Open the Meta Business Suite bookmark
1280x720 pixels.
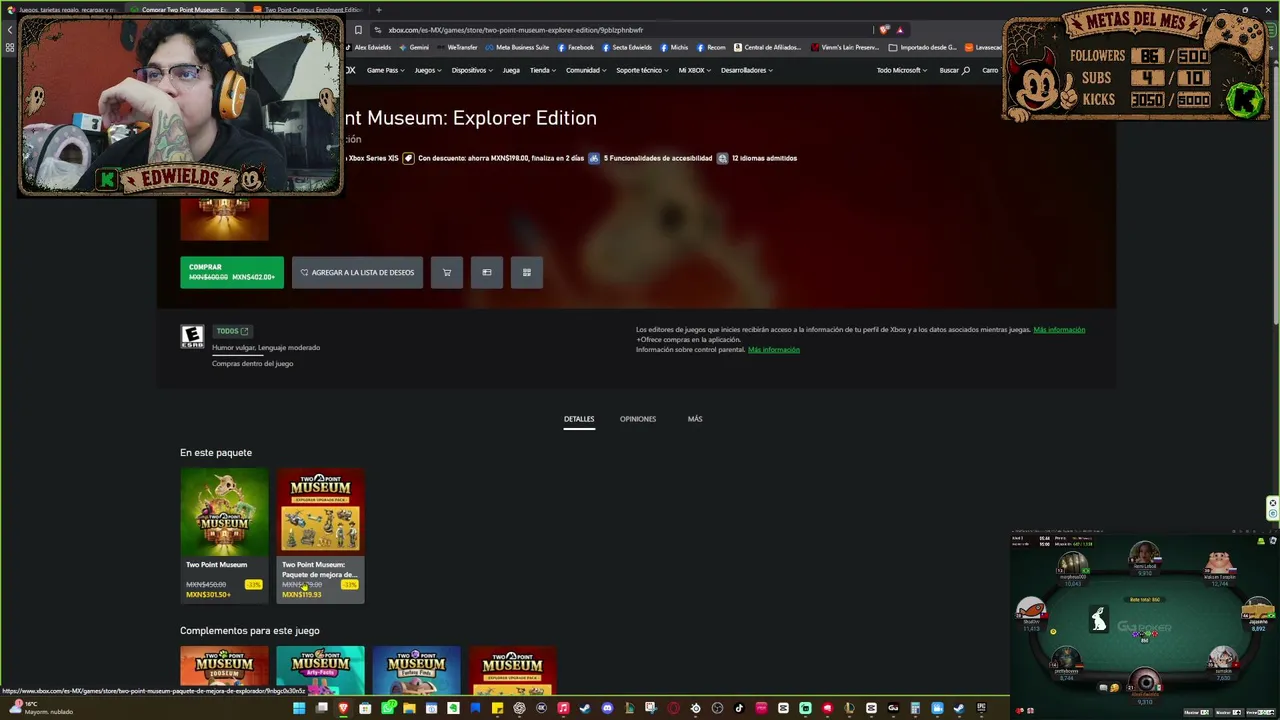[x=518, y=47]
